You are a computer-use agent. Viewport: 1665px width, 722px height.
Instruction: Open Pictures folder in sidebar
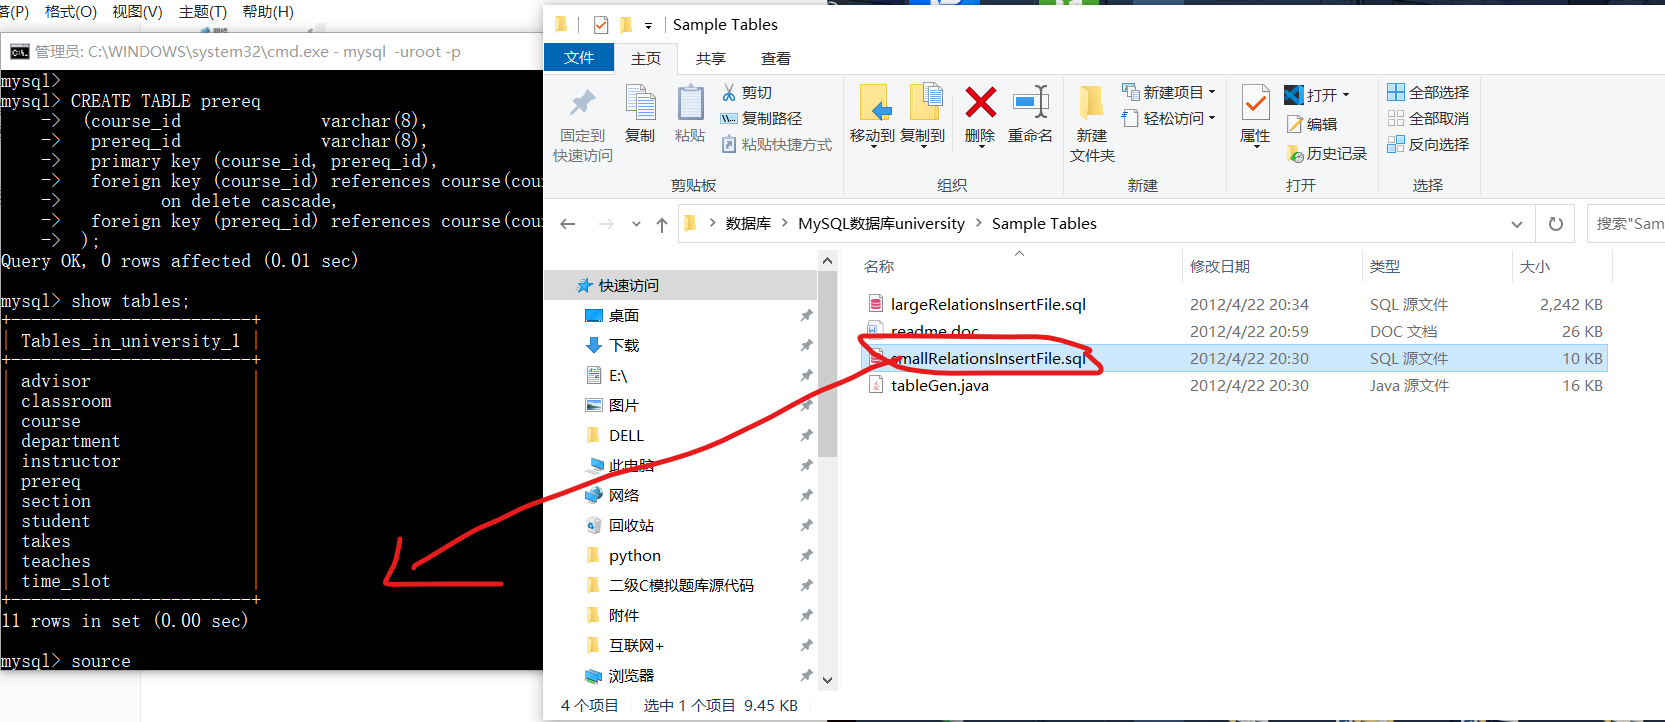pos(612,405)
